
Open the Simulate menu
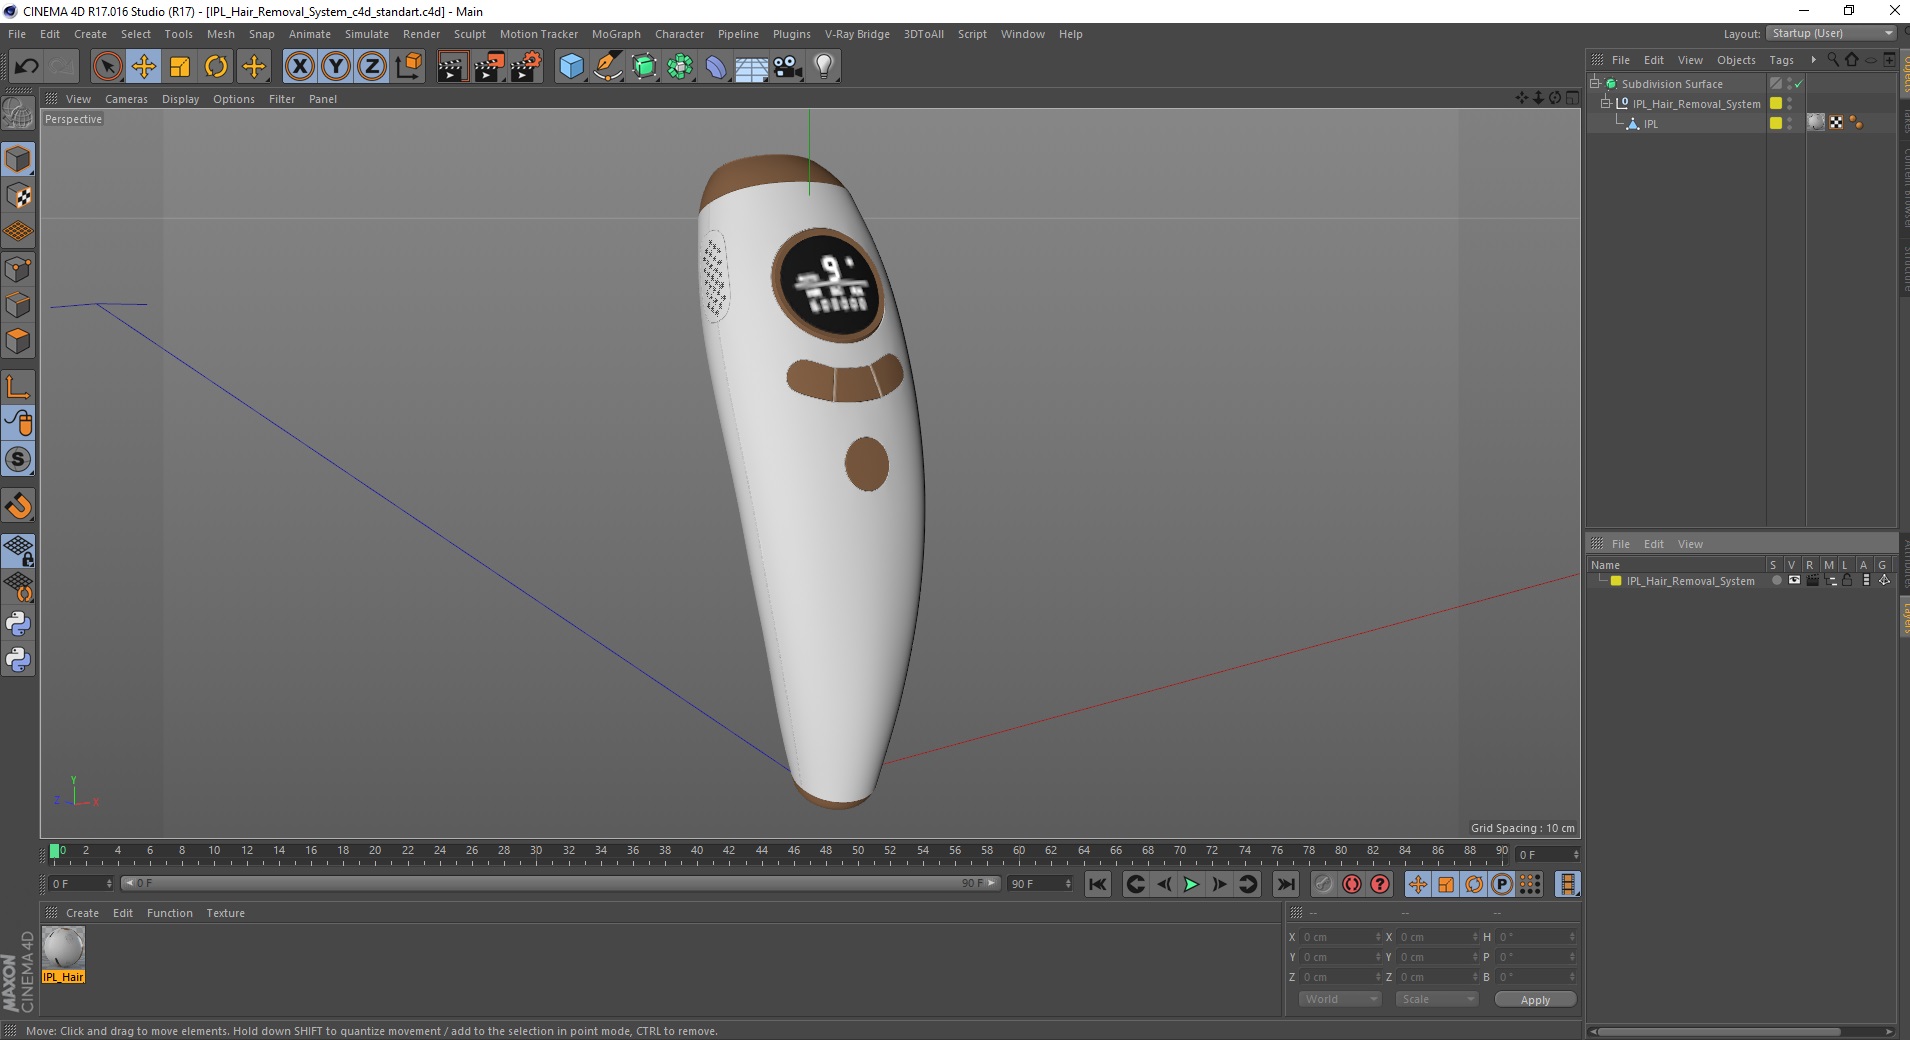366,34
